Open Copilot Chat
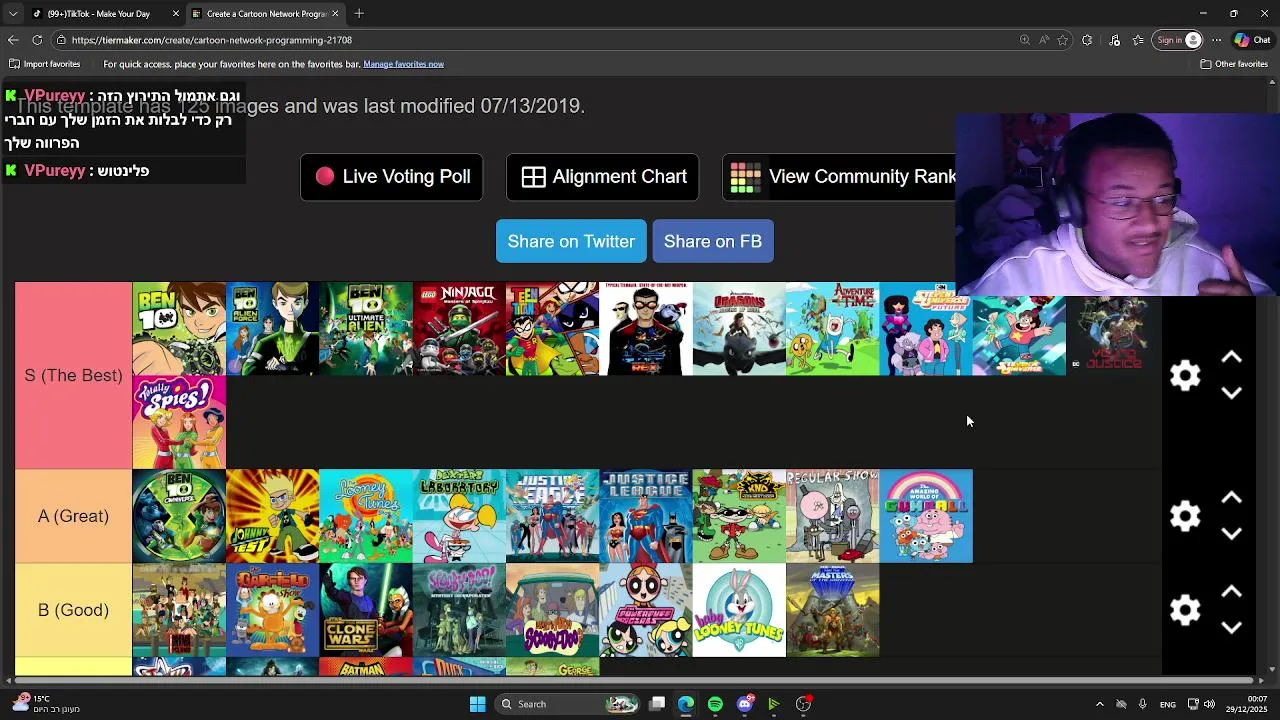Screen dimensions: 1280x720 point(1252,40)
